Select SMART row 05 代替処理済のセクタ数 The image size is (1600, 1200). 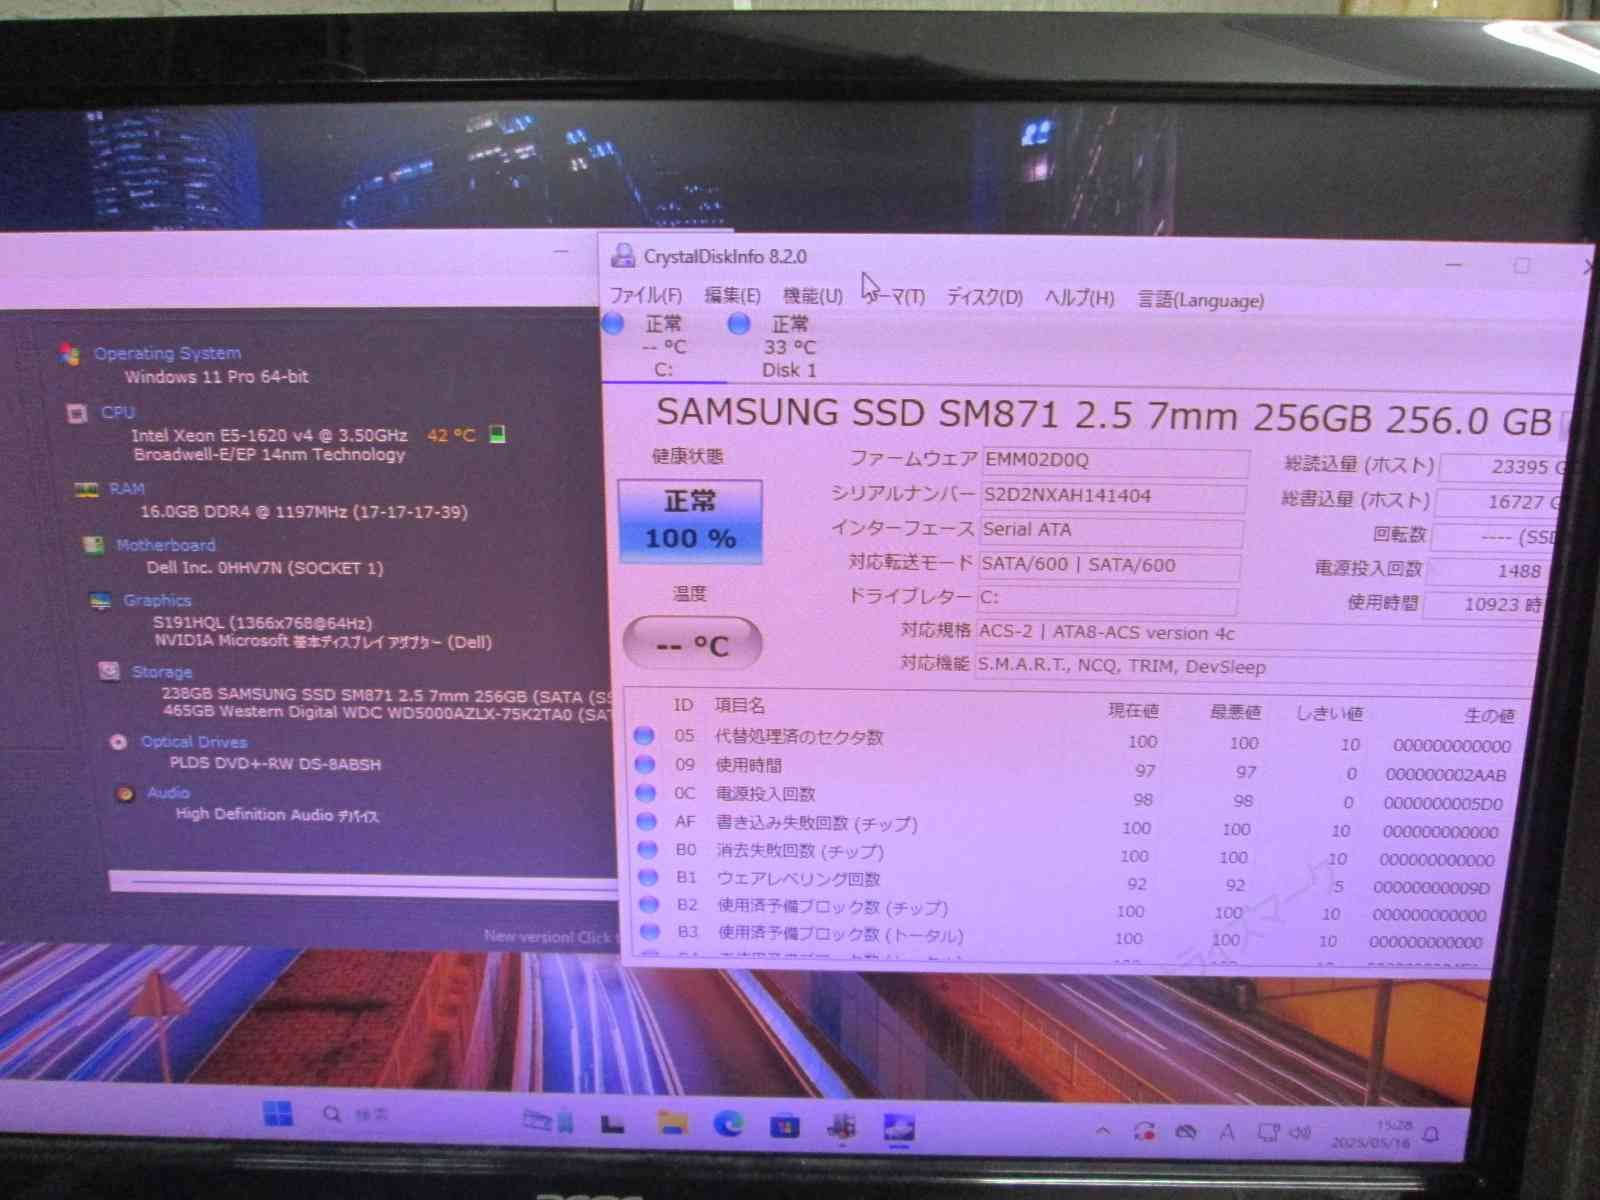pyautogui.click(x=1072, y=740)
